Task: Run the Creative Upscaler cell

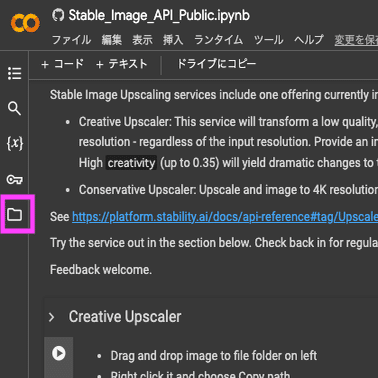Action: [x=59, y=353]
